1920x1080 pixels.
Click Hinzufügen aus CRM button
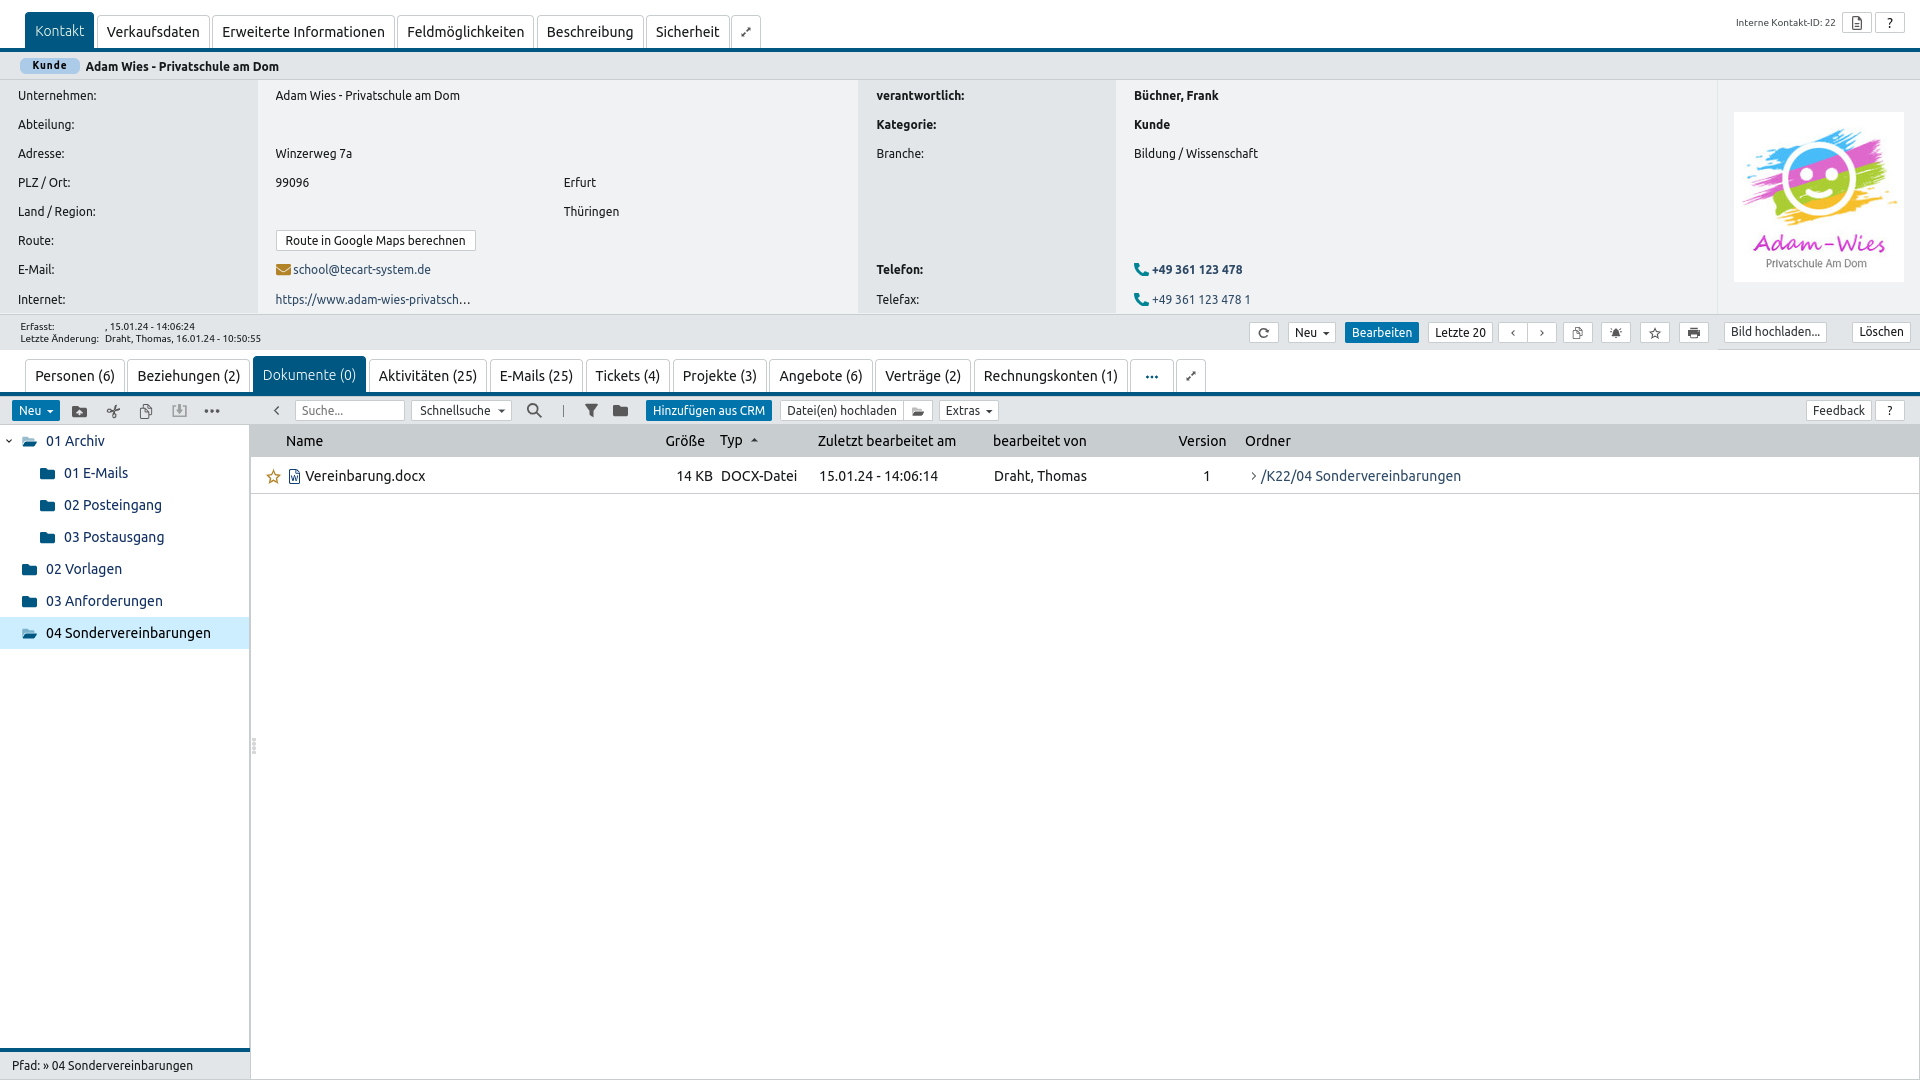[708, 411]
